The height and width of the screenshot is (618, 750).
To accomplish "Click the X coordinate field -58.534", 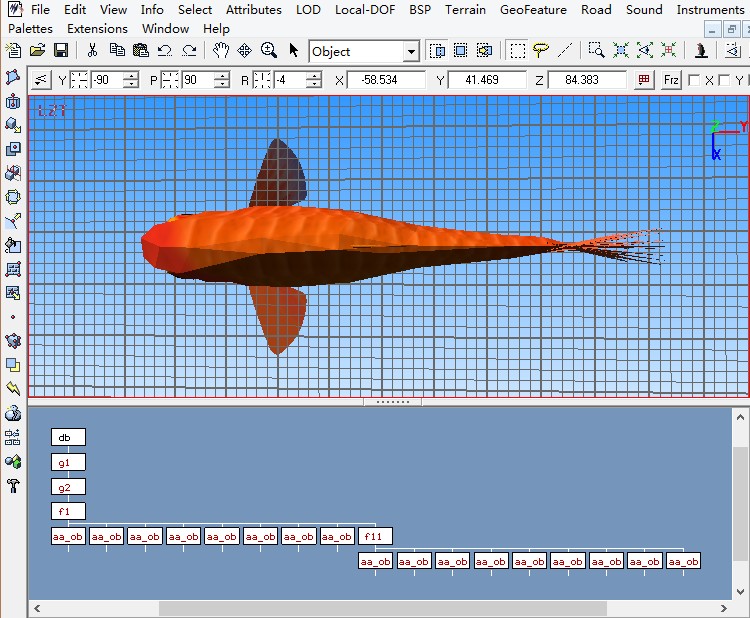I will pos(386,80).
